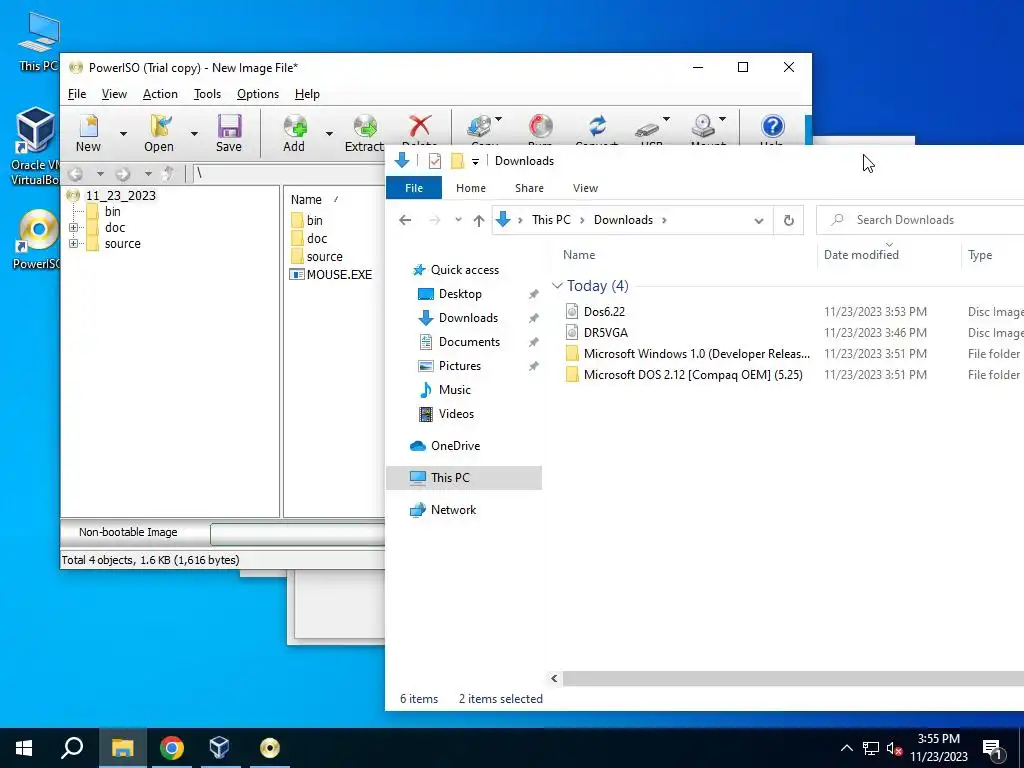Select bin folder in PowerISO tree
The image size is (1024, 768).
(x=112, y=212)
